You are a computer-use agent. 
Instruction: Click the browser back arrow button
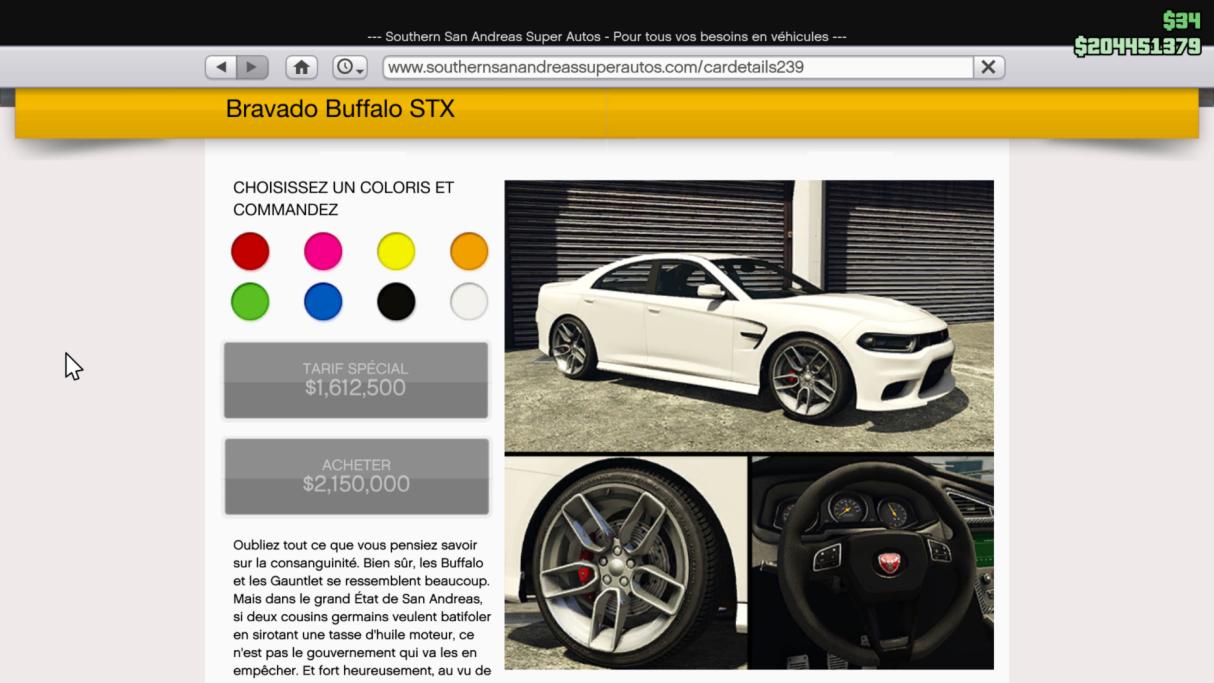point(221,67)
